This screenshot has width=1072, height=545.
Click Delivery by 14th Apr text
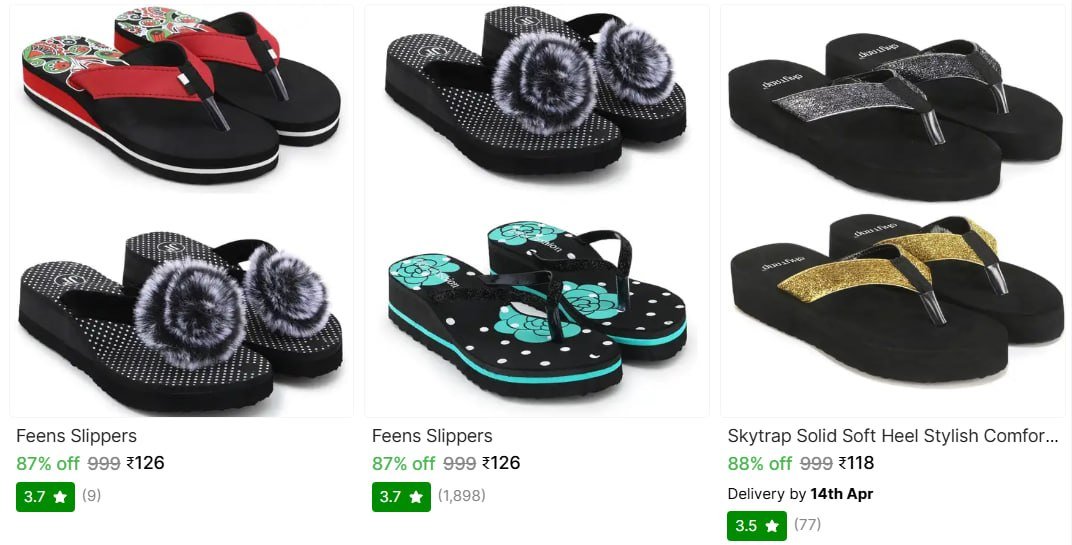[800, 494]
